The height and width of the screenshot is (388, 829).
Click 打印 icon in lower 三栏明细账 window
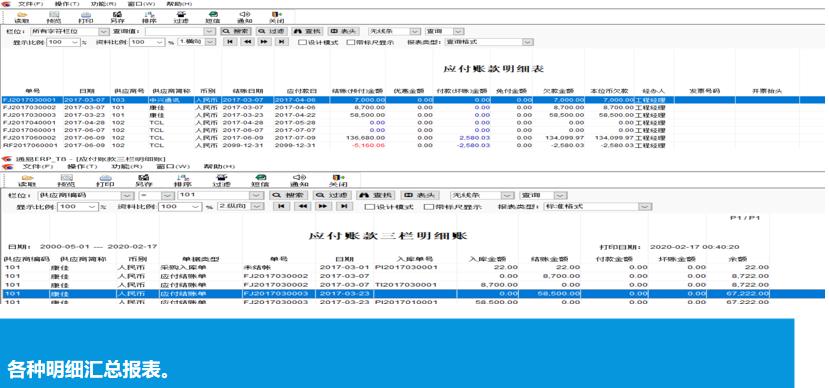105,181
